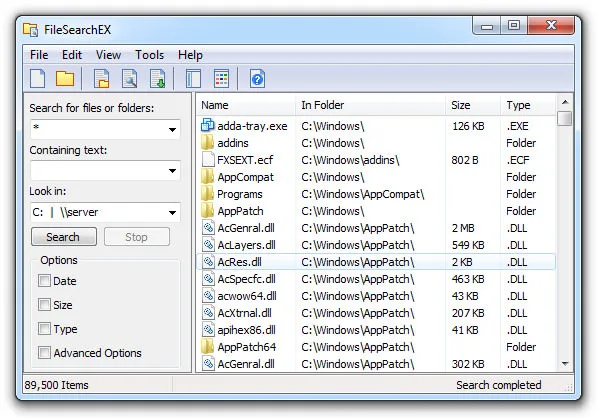Click the scroll down arrow in results

pos(565,363)
